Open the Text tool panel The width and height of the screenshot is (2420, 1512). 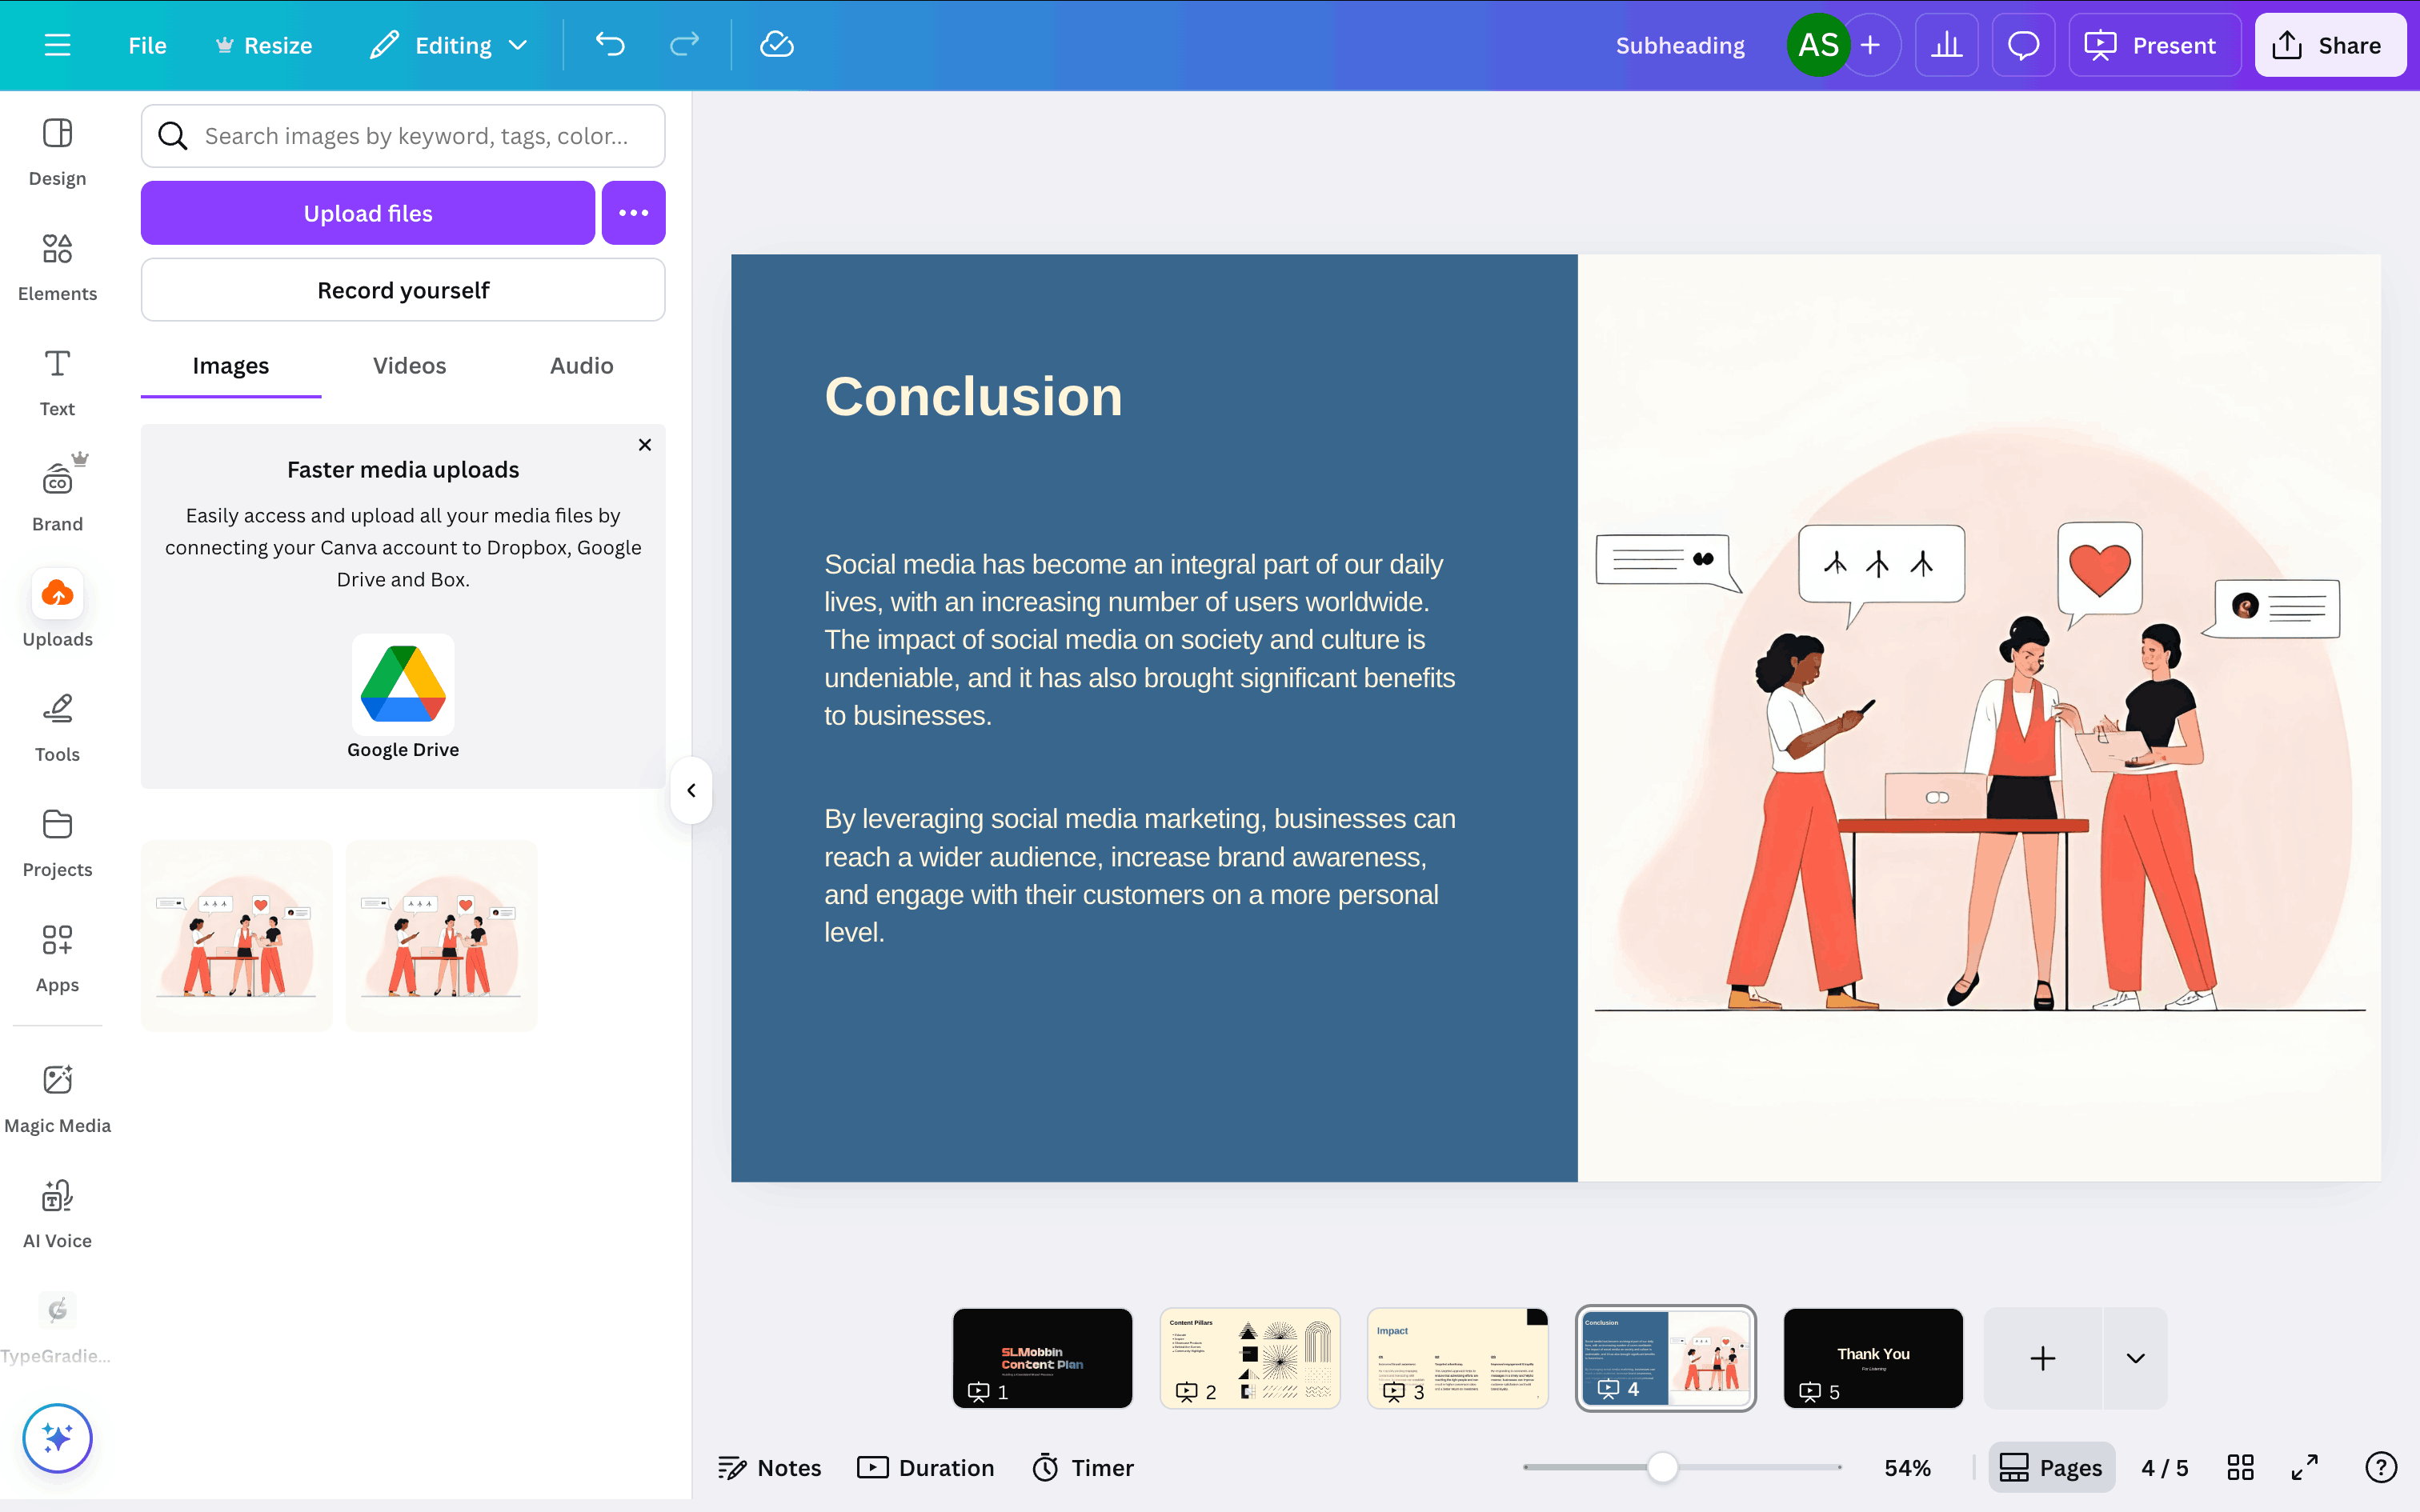coord(57,381)
